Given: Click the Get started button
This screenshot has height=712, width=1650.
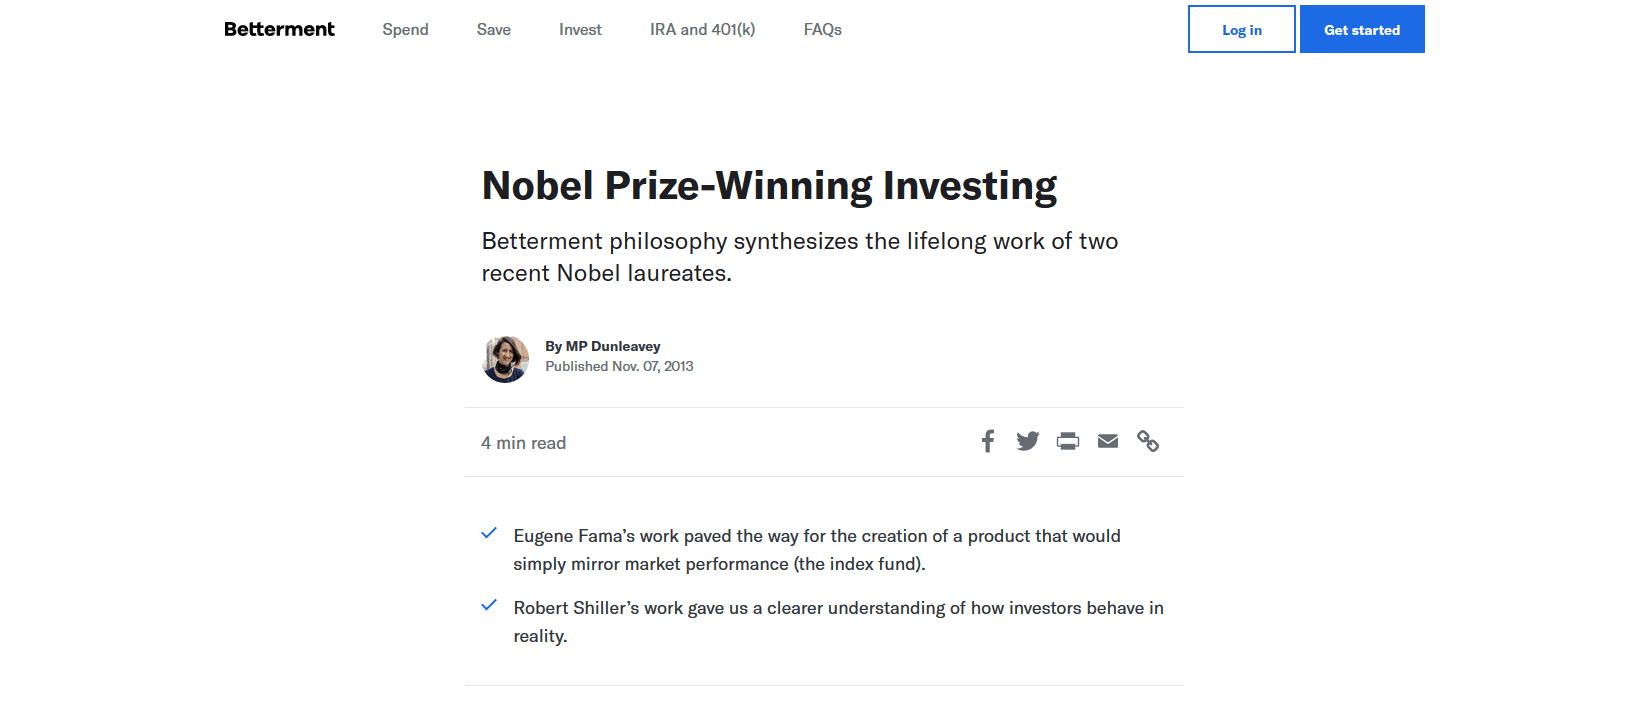Looking at the screenshot, I should tap(1362, 29).
